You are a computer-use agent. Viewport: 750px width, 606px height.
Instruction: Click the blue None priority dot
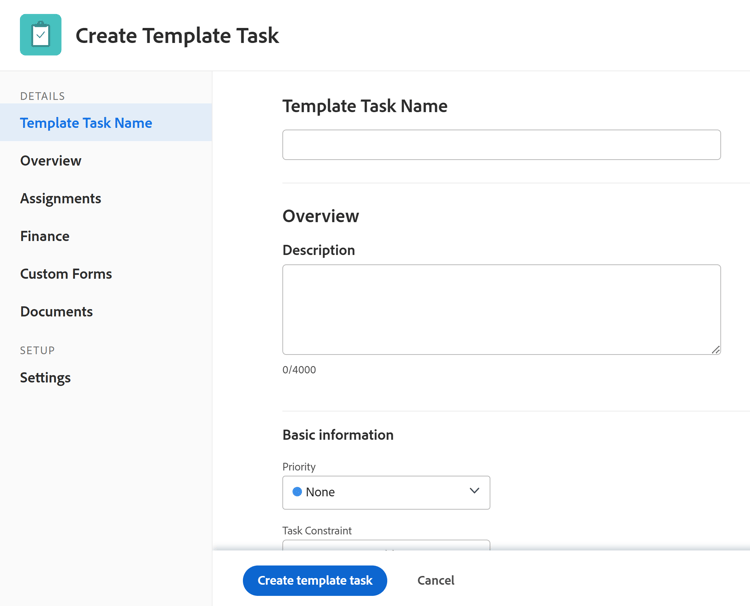[297, 492]
